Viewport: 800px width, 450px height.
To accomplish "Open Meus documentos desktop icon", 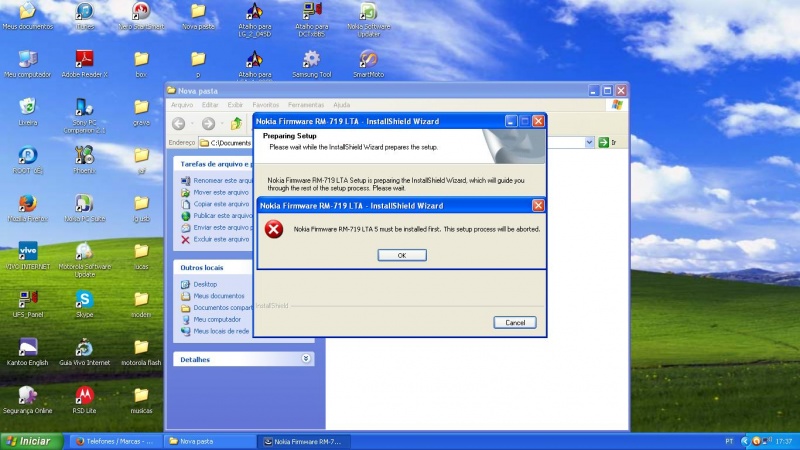I will 28,16.
